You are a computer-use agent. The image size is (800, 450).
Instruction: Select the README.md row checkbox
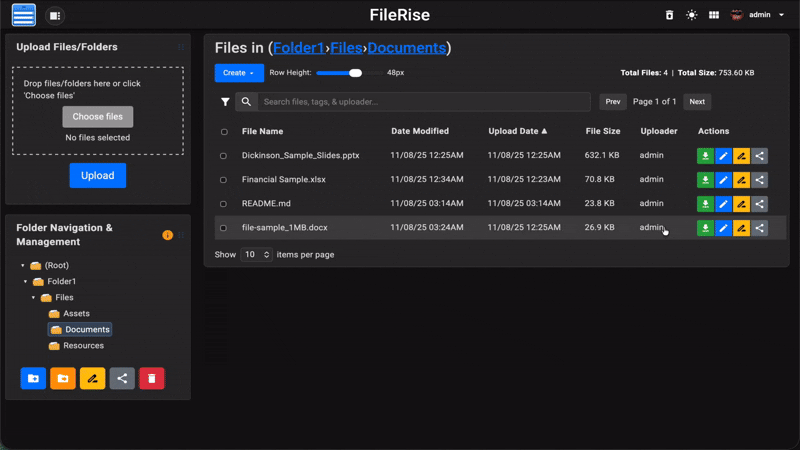[223, 204]
